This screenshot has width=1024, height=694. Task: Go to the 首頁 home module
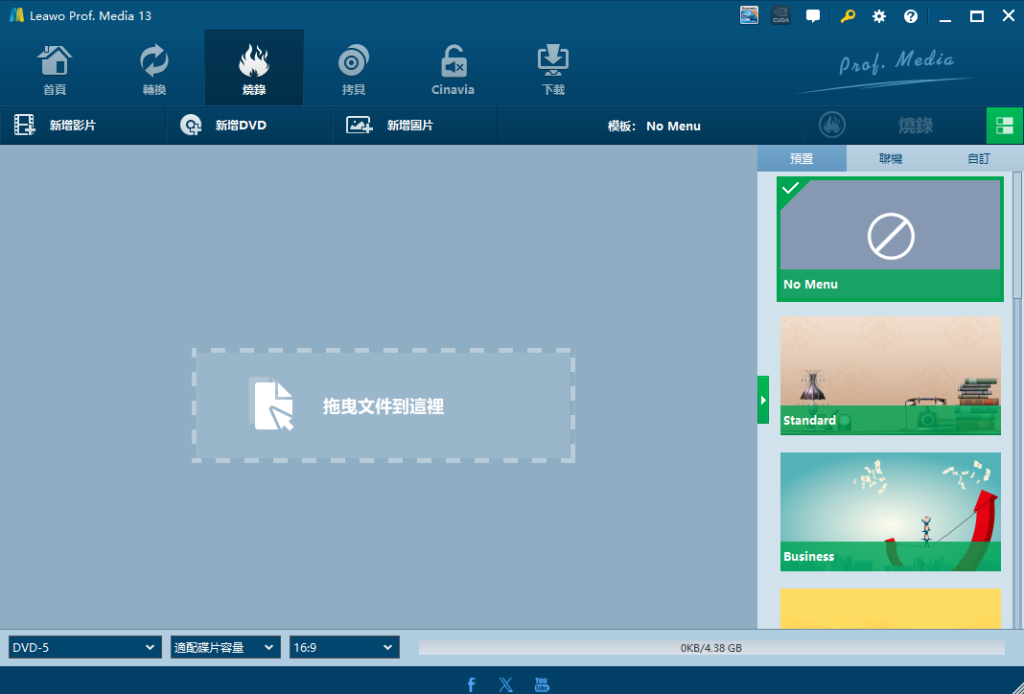coord(54,69)
